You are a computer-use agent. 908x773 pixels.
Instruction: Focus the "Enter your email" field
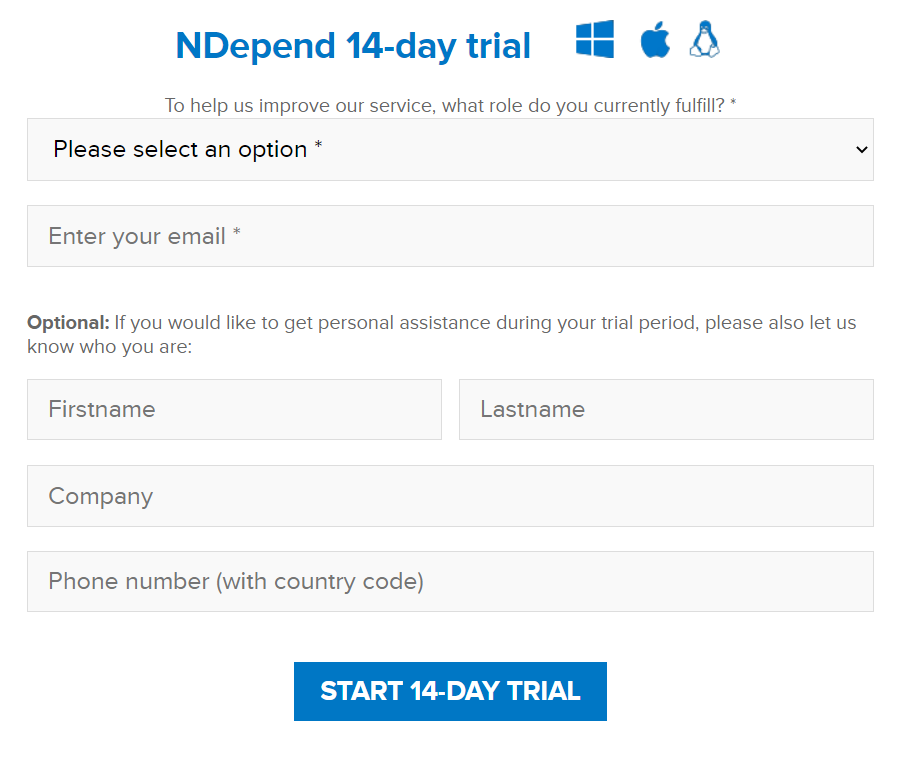450,236
